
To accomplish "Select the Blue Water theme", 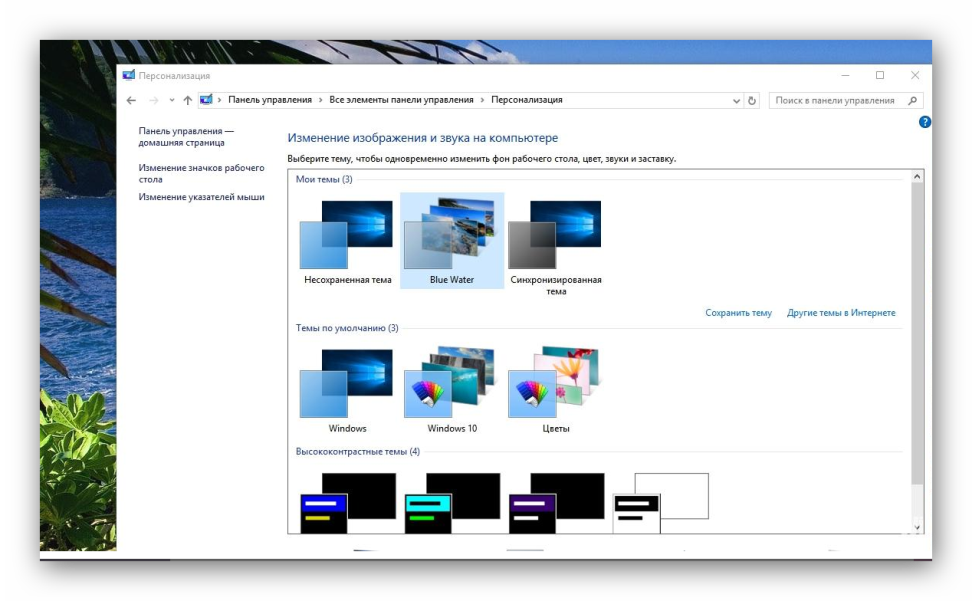I will click(452, 241).
